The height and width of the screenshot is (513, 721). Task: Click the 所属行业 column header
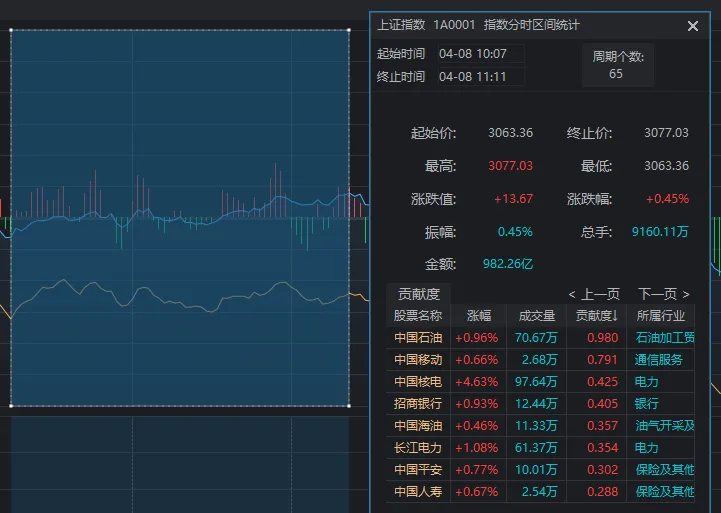pos(662,316)
